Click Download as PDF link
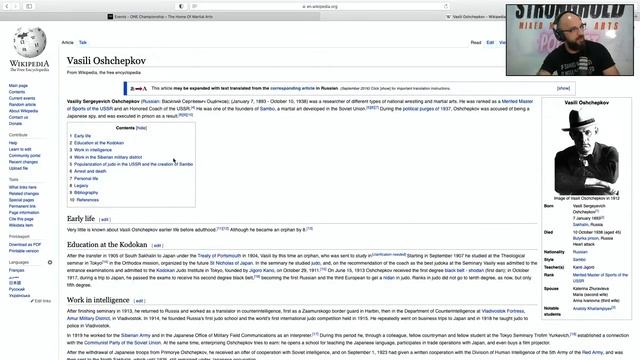This screenshot has height=360, width=640. click(x=25, y=244)
